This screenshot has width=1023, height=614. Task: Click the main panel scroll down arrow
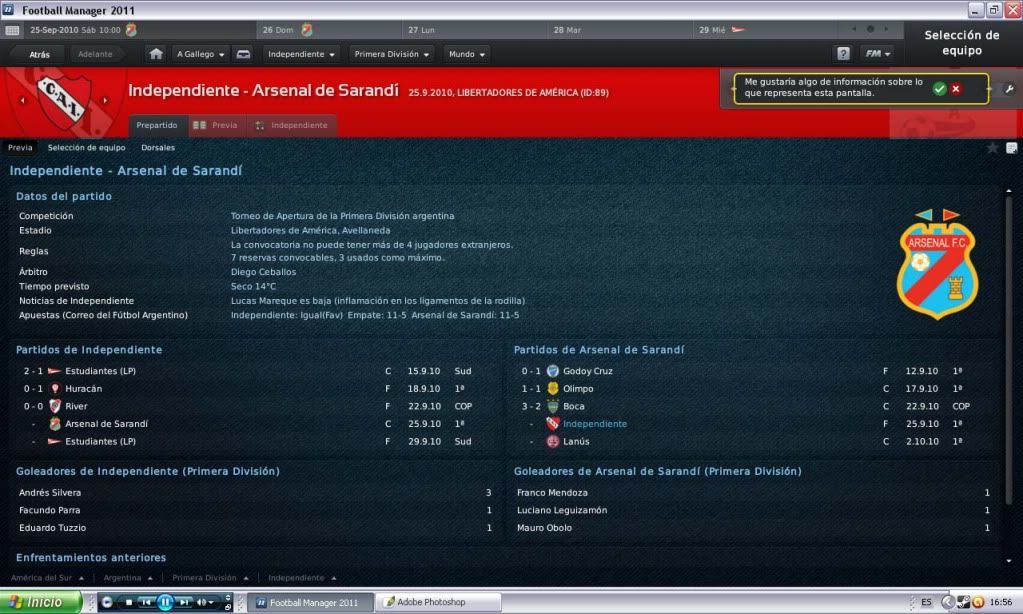pos(1009,560)
